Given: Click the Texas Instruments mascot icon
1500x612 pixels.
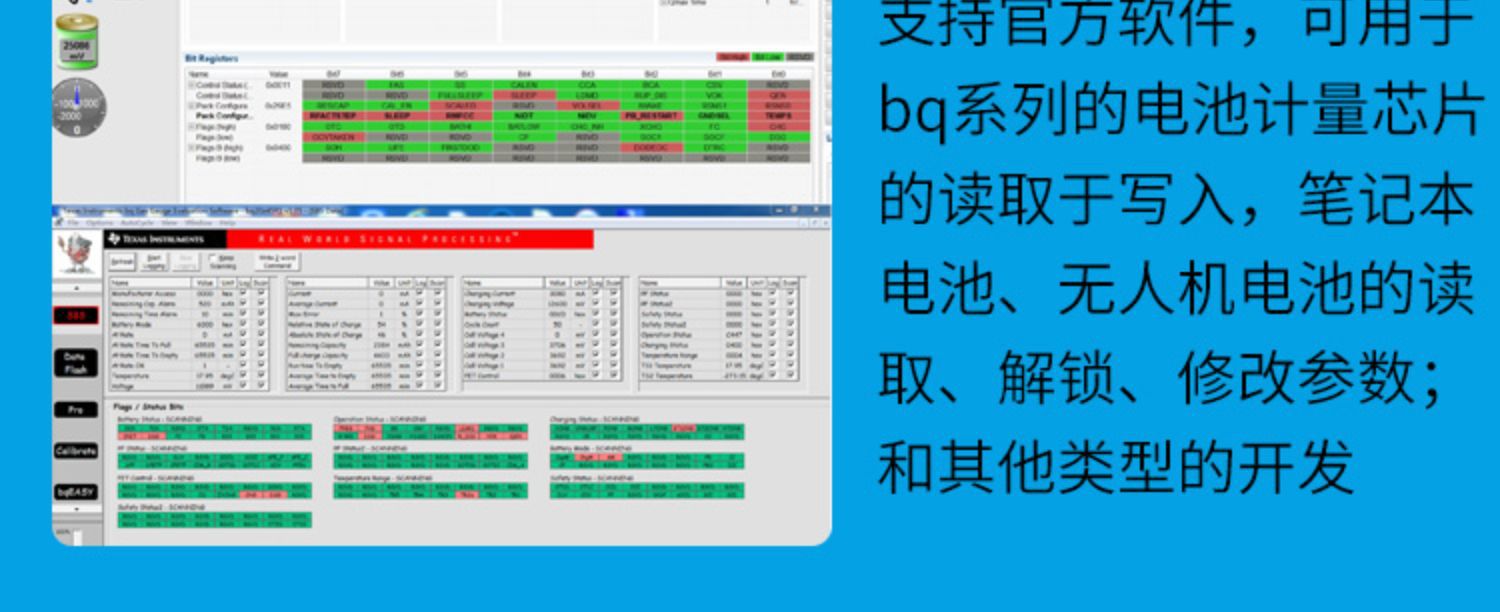Looking at the screenshot, I should pyautogui.click(x=76, y=252).
